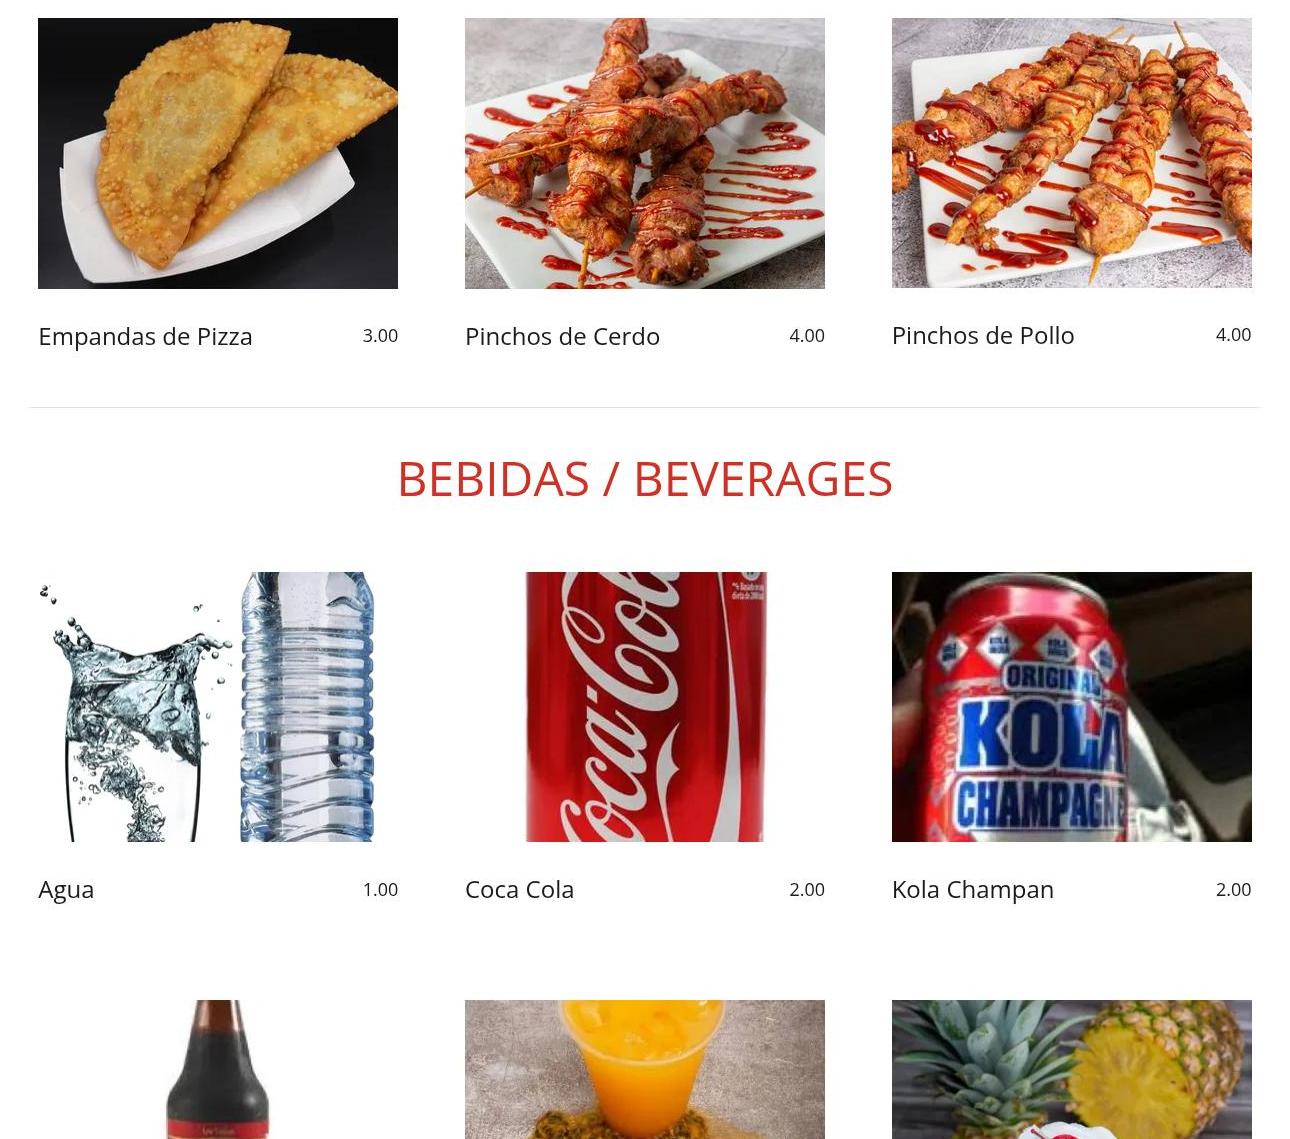Open the Pinchos de Cerdo photo

coord(645,153)
